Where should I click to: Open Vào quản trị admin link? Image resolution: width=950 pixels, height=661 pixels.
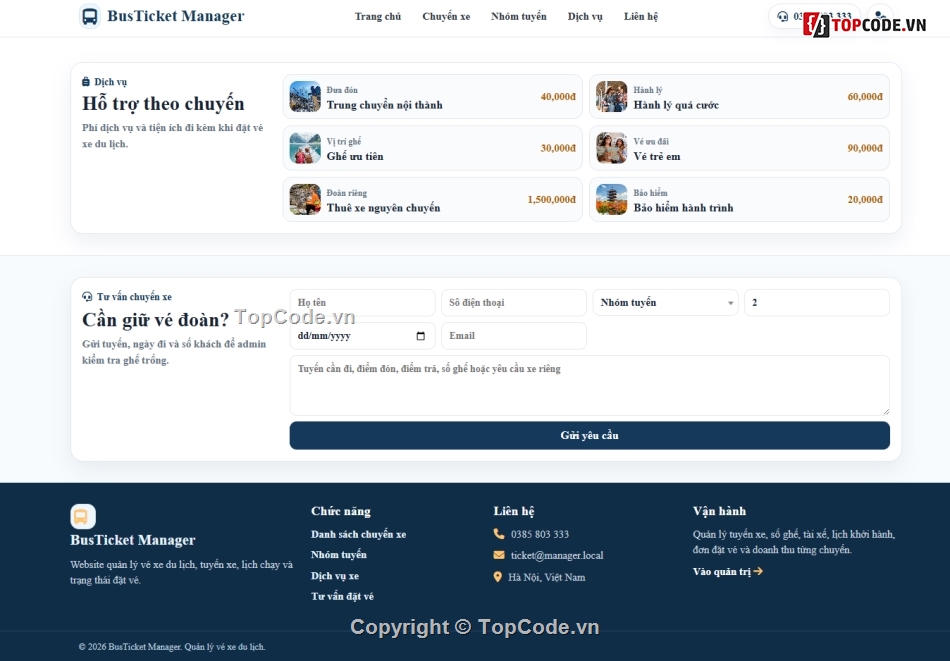pyautogui.click(x=728, y=571)
